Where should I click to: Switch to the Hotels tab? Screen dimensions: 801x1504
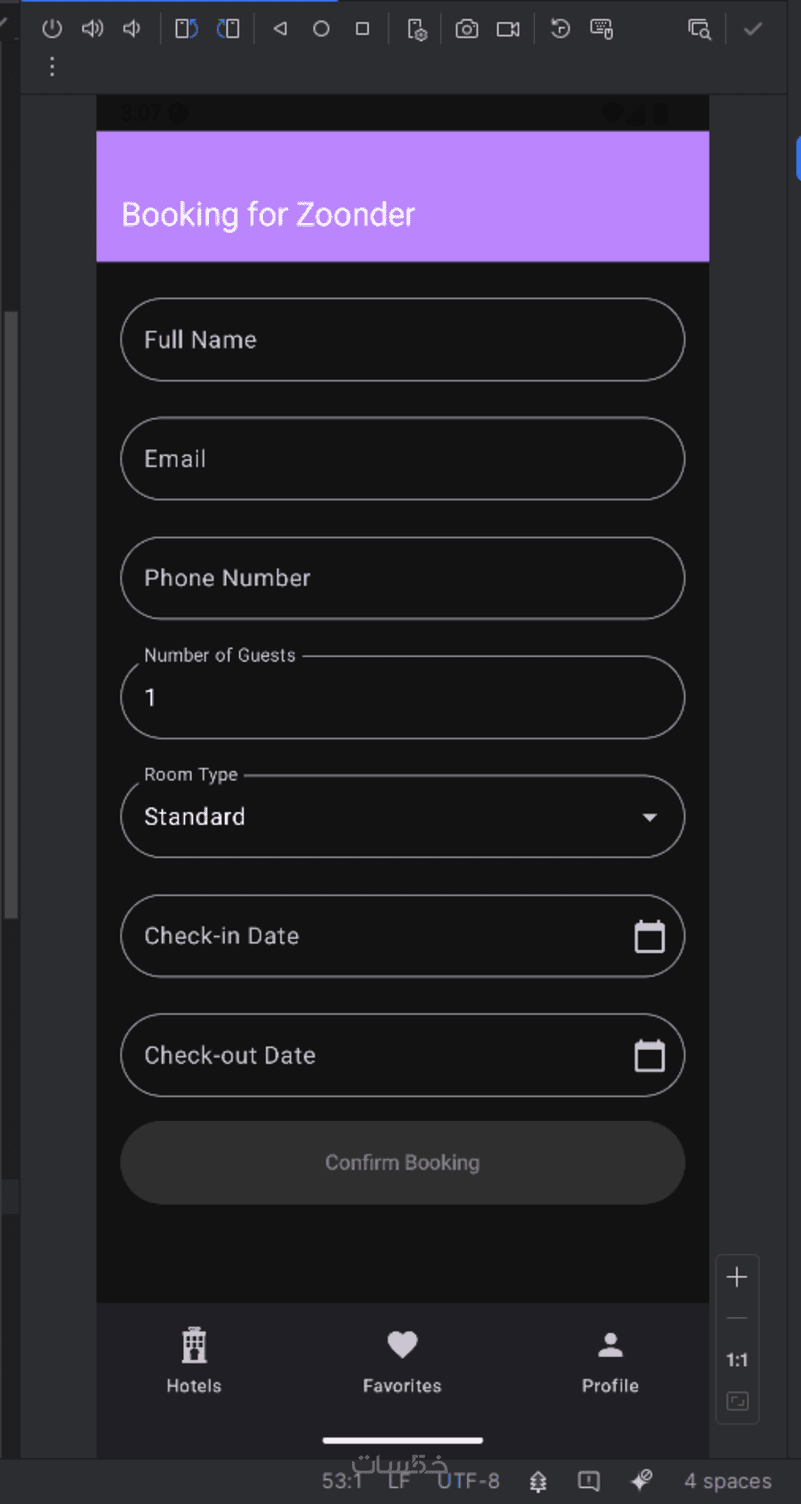pyautogui.click(x=194, y=1360)
